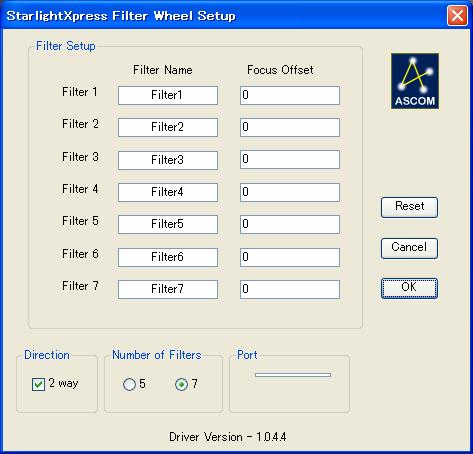Edit the Filter 2 name field
The image size is (473, 454).
(x=168, y=127)
